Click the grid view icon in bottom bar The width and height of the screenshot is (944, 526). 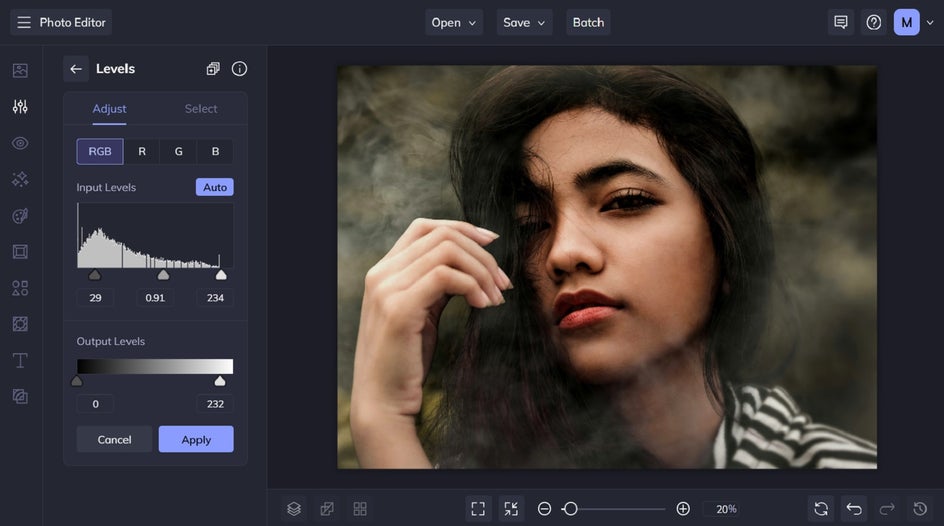point(360,509)
